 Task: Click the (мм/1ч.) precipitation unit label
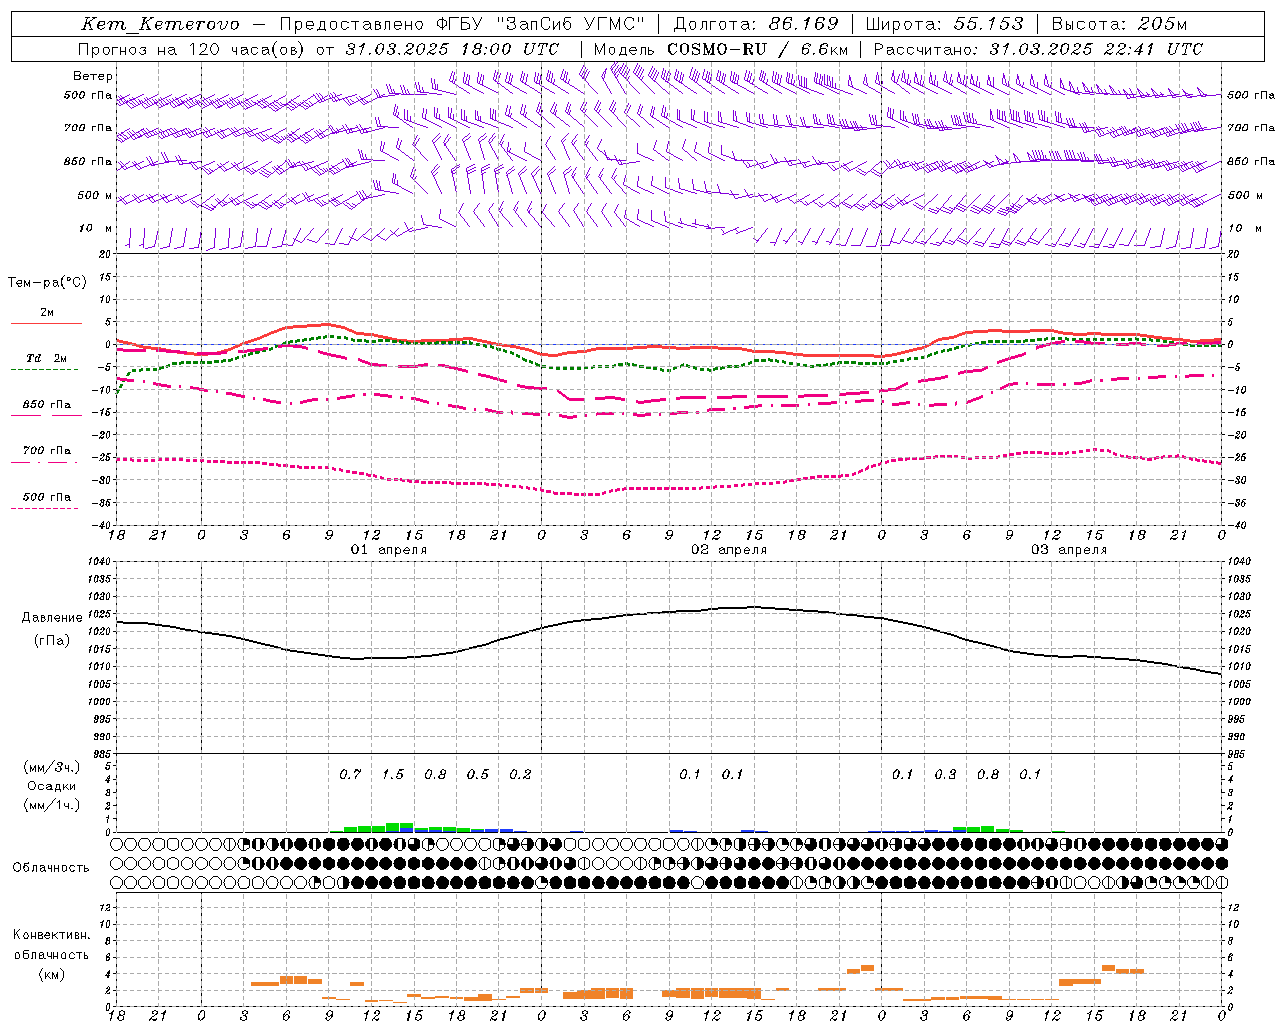52,805
